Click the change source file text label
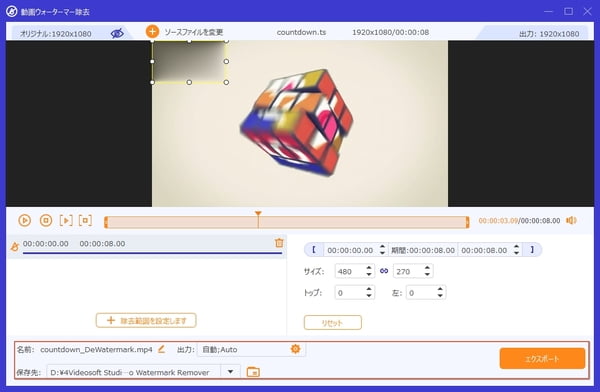Viewport: 600px width, 392px height. pos(194,32)
